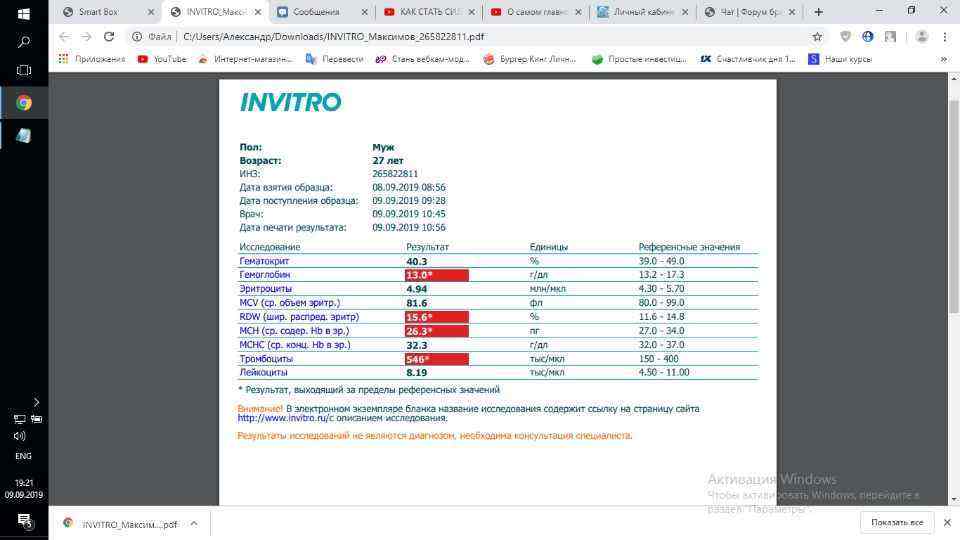Show hidden bookmarks via the double chevron
The width and height of the screenshot is (960, 540).
943,59
